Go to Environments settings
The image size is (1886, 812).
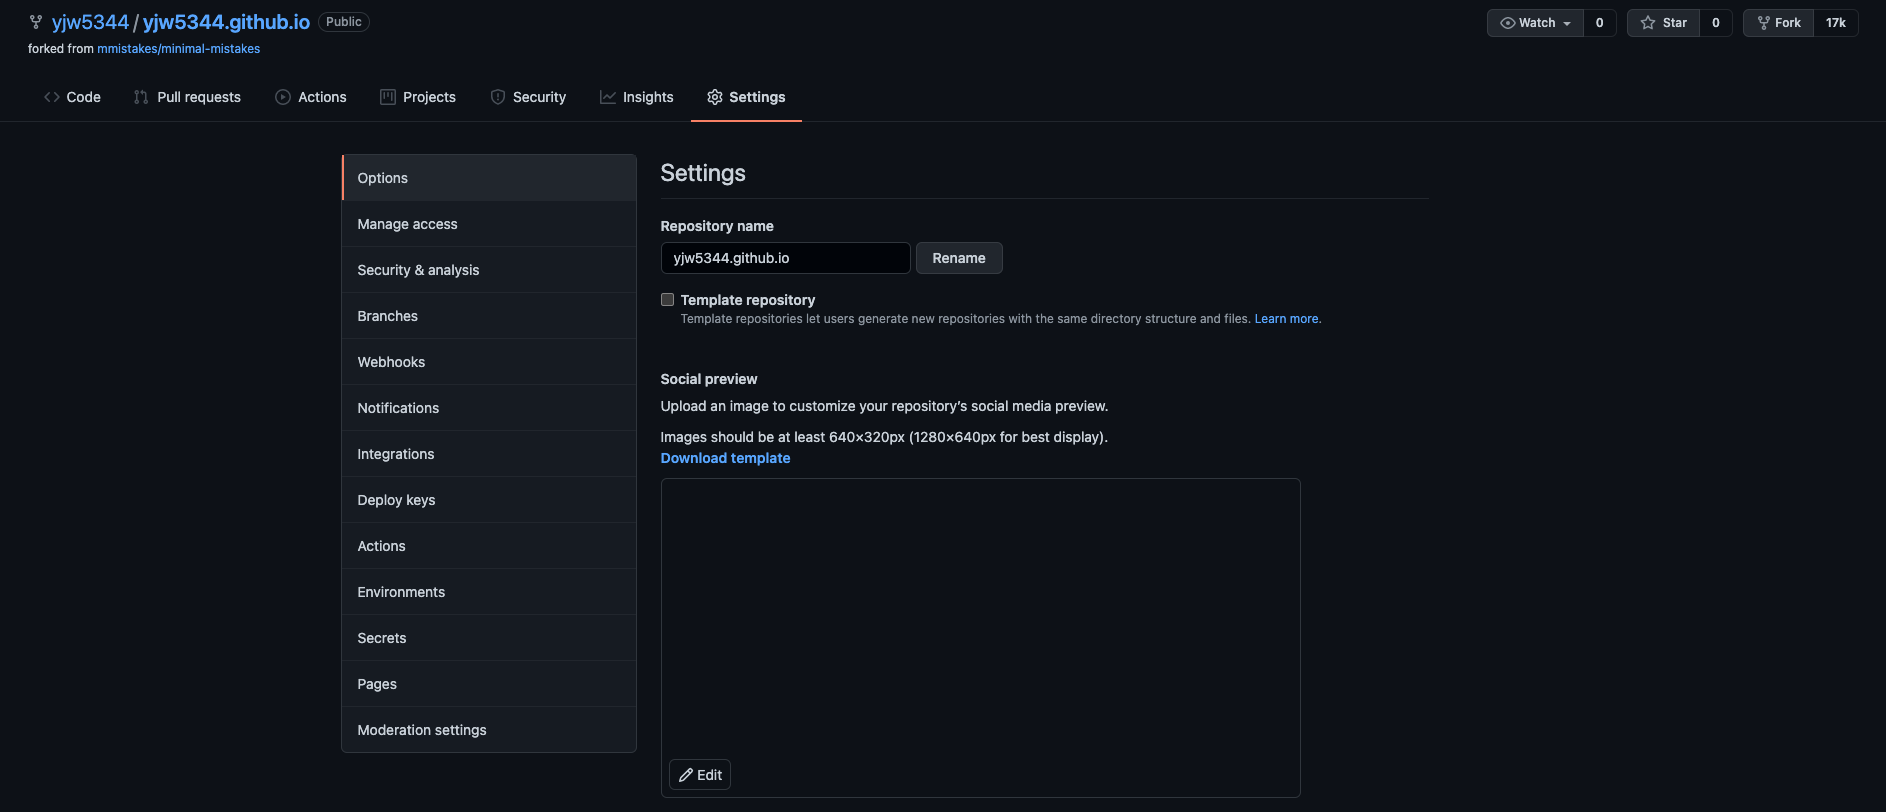489,592
